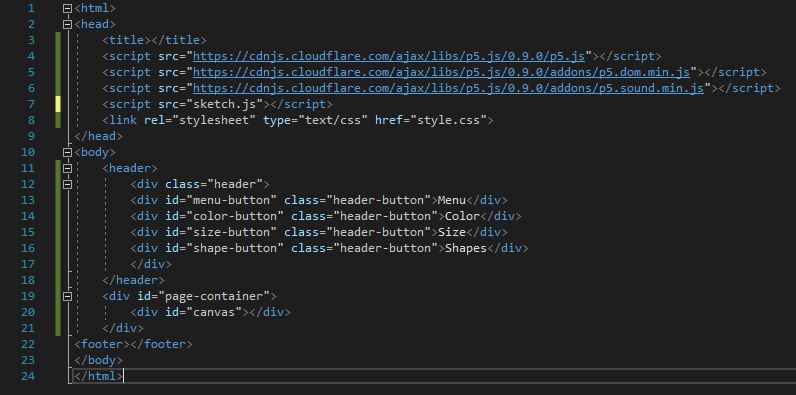Open the p5.sound.min.js script URL

coord(448,88)
